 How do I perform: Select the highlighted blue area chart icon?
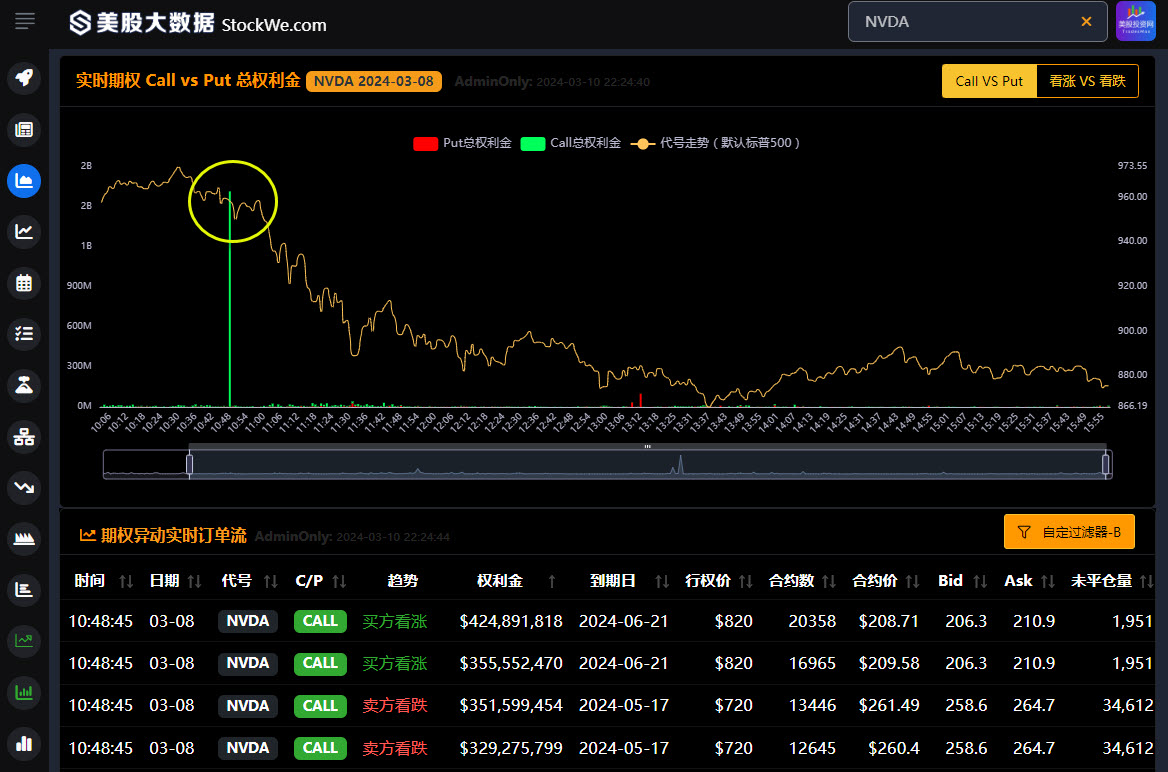click(24, 181)
